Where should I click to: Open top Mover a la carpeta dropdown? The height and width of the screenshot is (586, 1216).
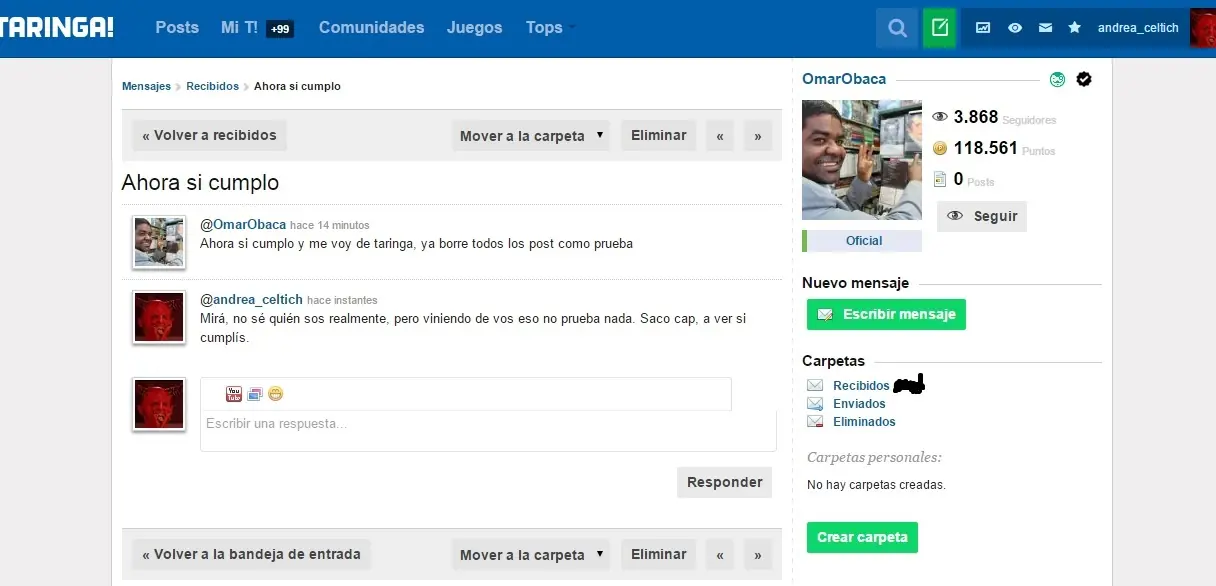[530, 136]
